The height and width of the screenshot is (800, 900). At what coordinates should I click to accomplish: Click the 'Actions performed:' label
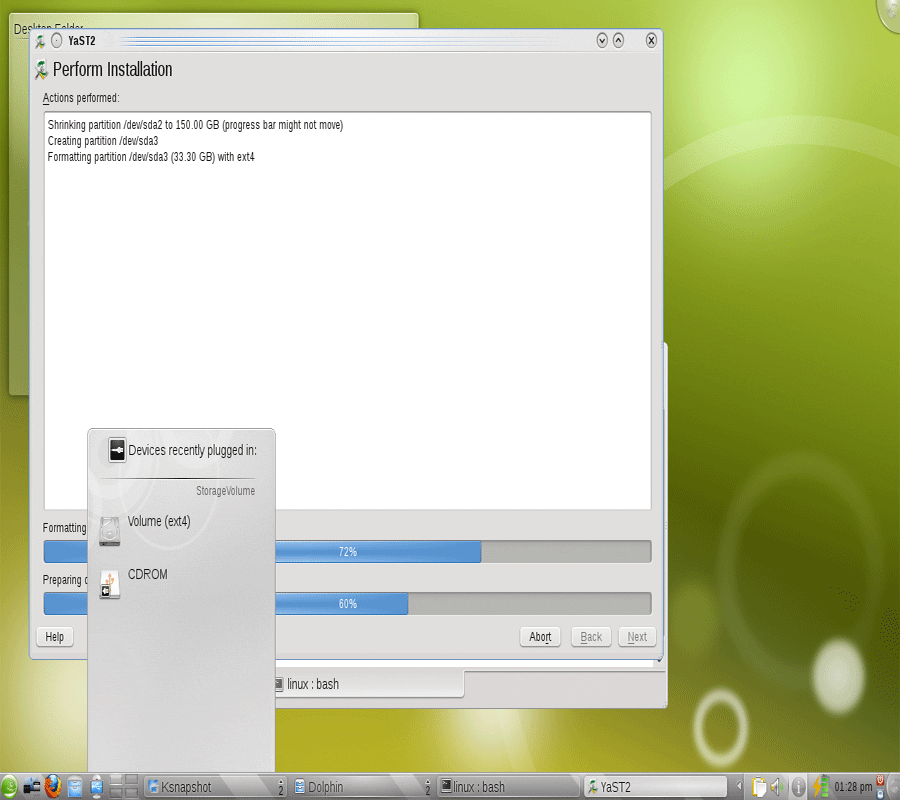tap(81, 98)
